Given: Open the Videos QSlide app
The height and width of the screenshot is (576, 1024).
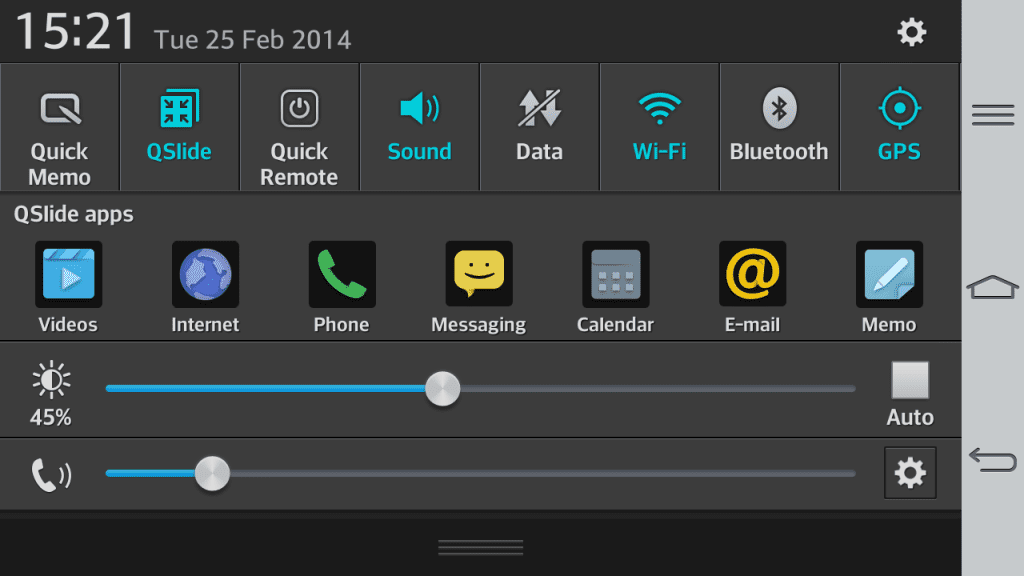Looking at the screenshot, I should pos(68,273).
